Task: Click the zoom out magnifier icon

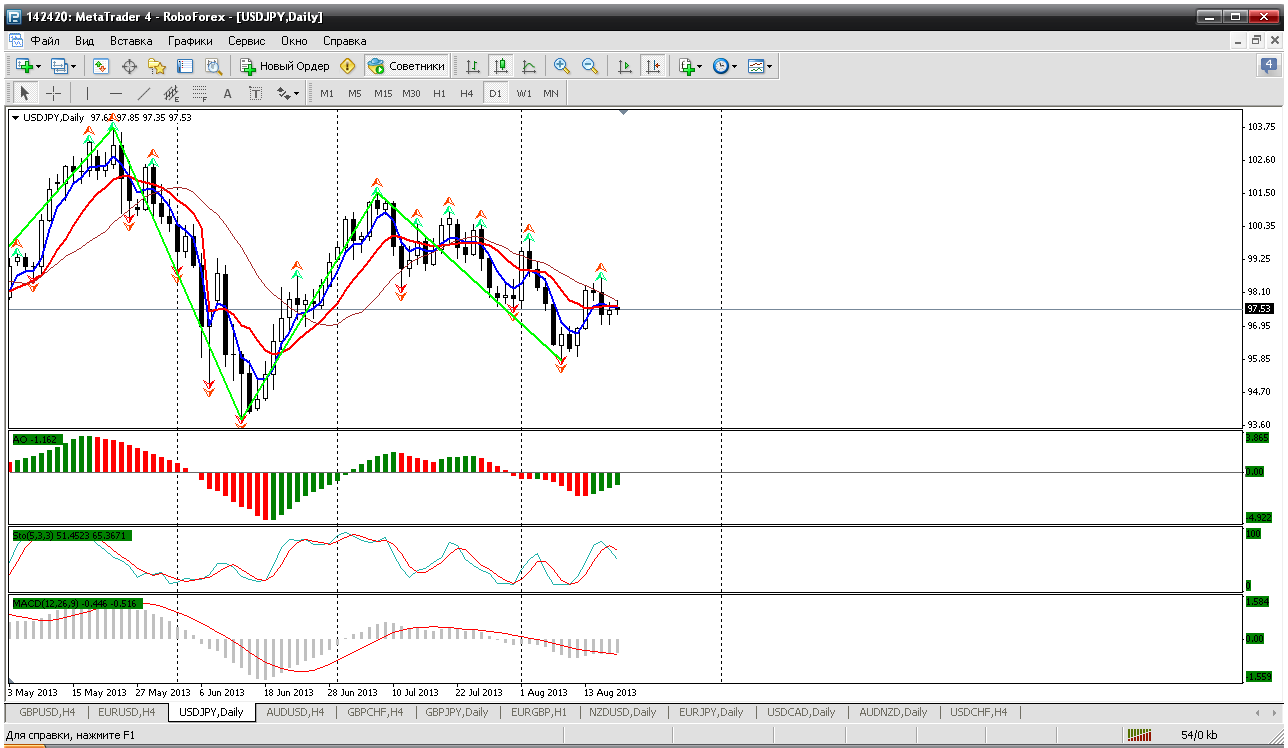Action: point(590,66)
